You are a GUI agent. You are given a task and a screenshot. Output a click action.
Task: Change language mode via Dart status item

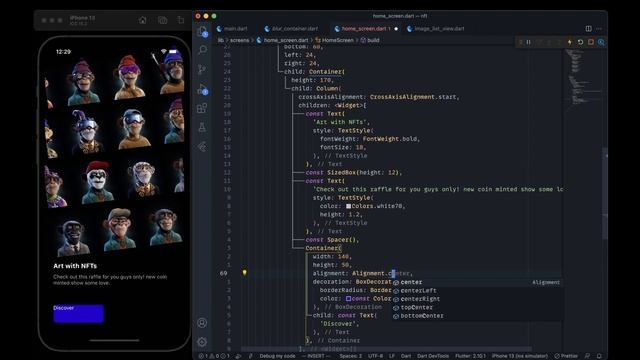pos(406,356)
